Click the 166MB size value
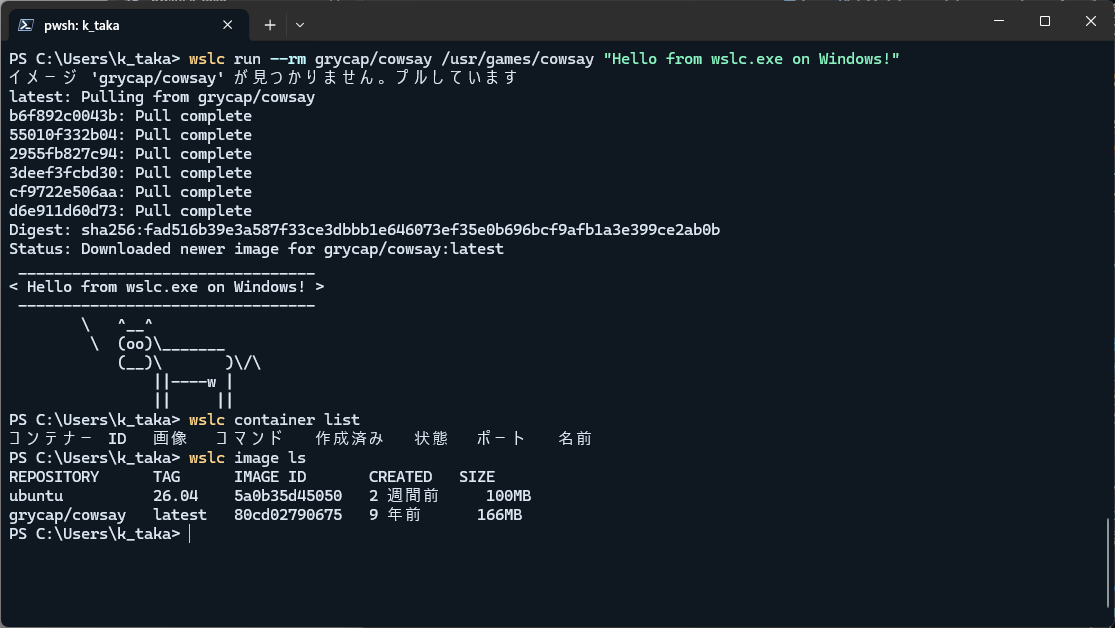The height and width of the screenshot is (628, 1115). [499, 515]
